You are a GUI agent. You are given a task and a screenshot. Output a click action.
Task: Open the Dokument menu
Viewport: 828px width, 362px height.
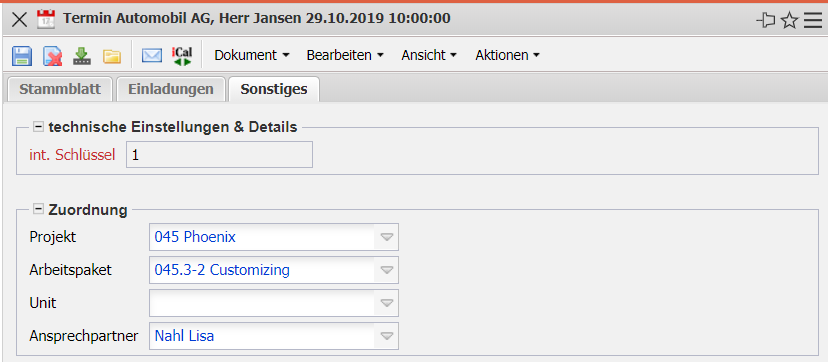(x=252, y=55)
